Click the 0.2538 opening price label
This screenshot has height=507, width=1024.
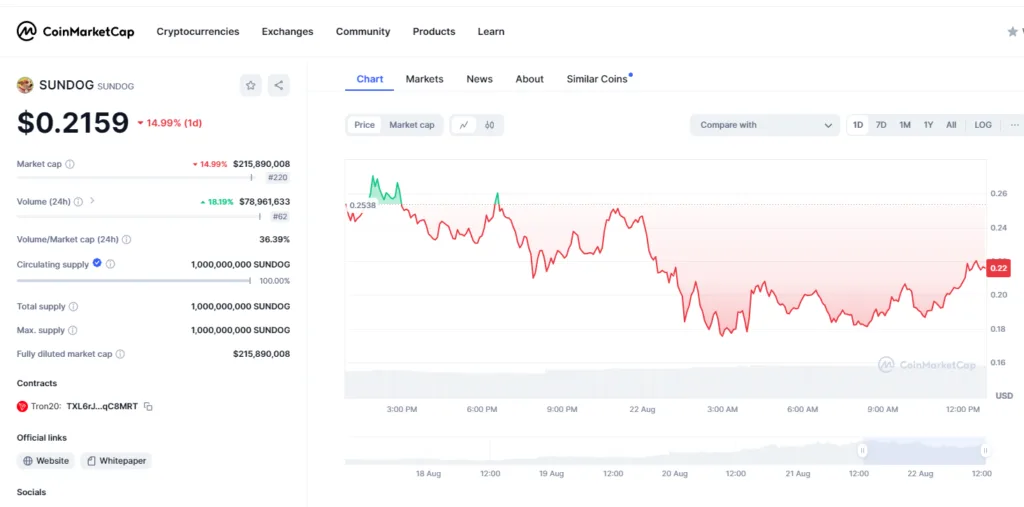point(362,205)
